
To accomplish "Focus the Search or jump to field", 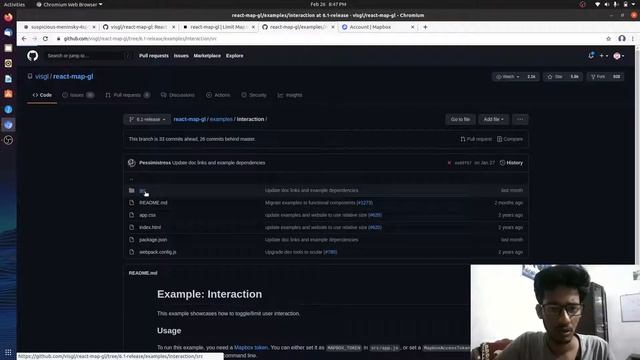I will pyautogui.click(x=88, y=56).
